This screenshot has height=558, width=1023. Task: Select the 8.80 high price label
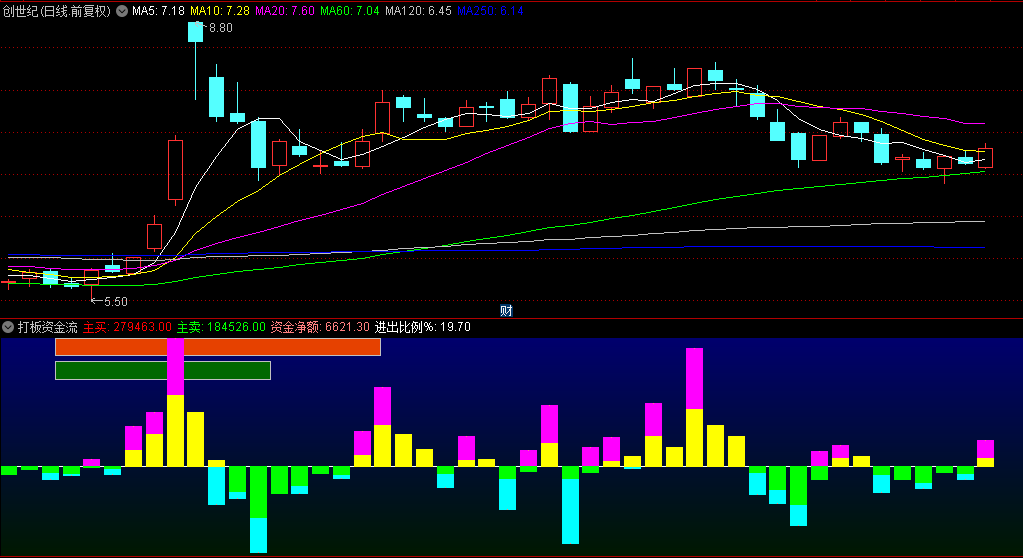[x=221, y=28]
